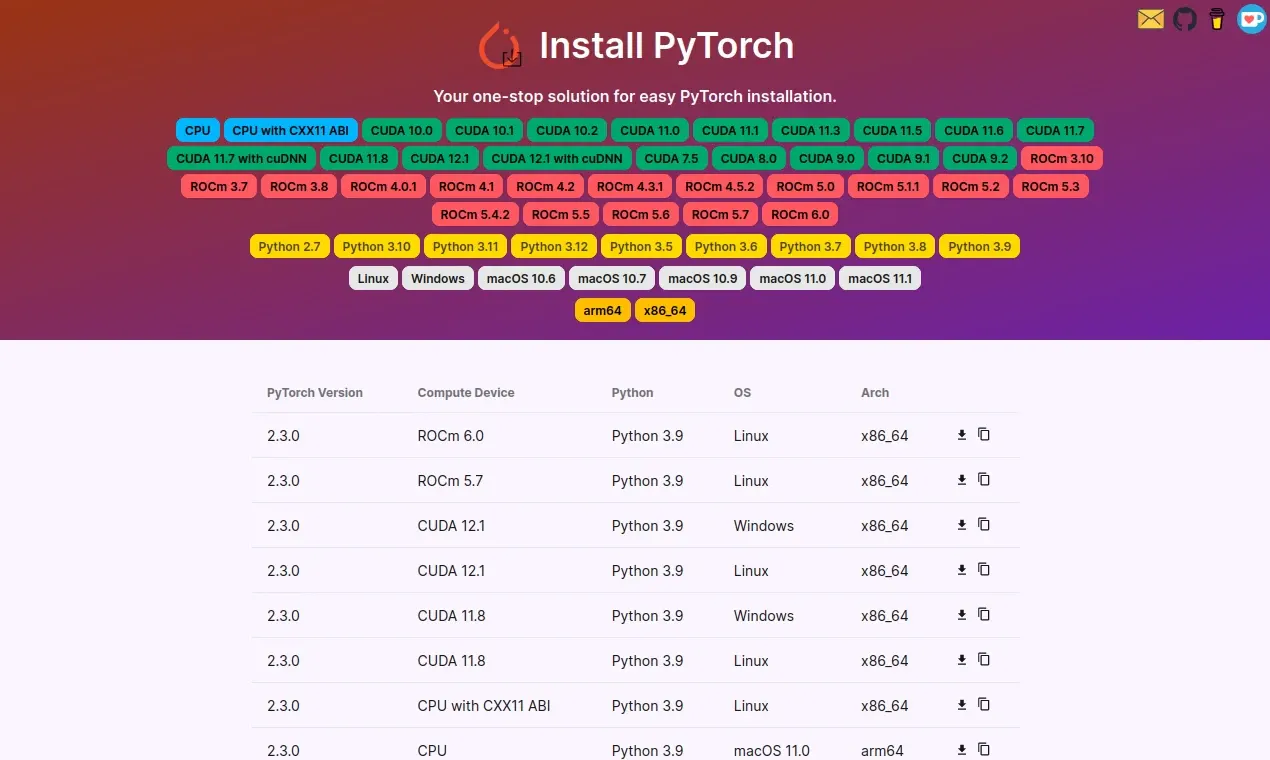
Task: Click the Compute Device column header
Action: point(466,393)
